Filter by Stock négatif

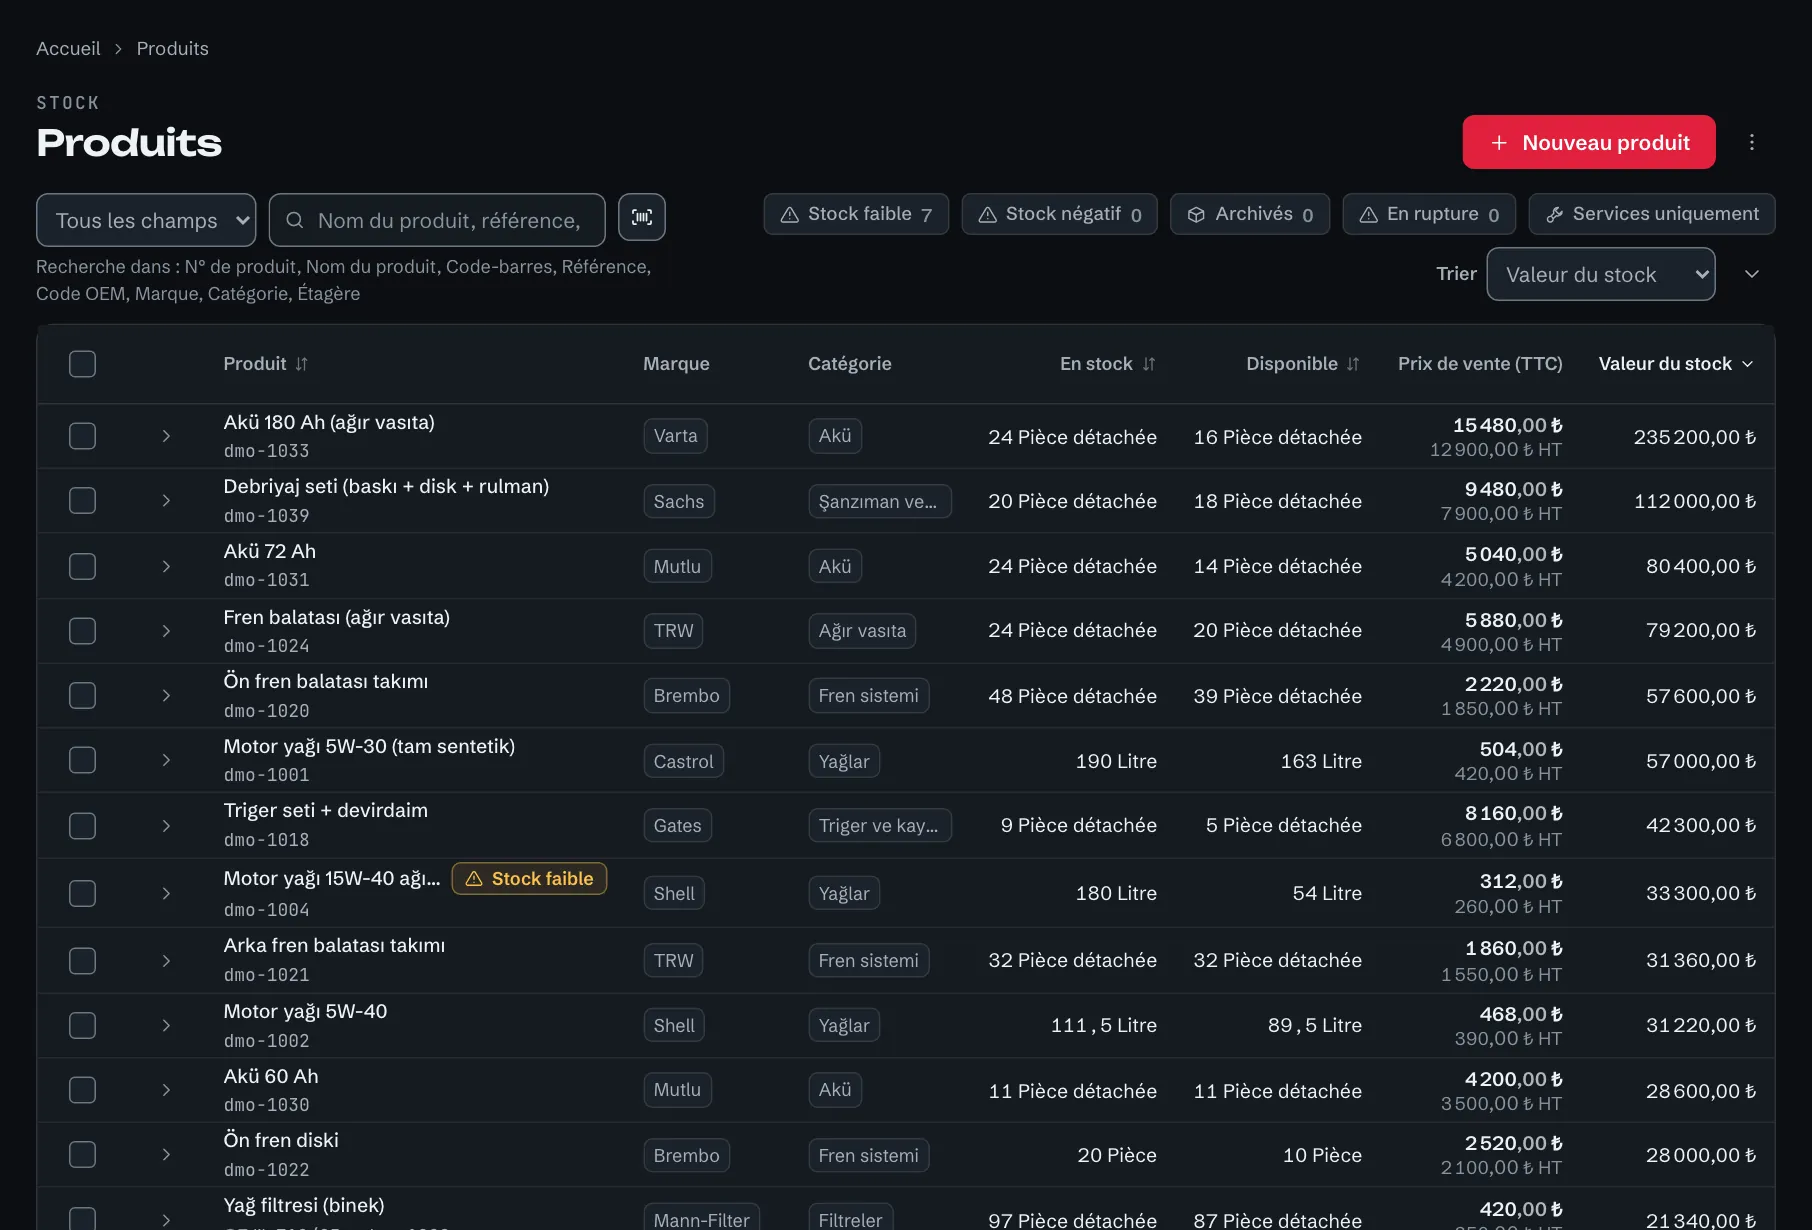(x=1059, y=214)
